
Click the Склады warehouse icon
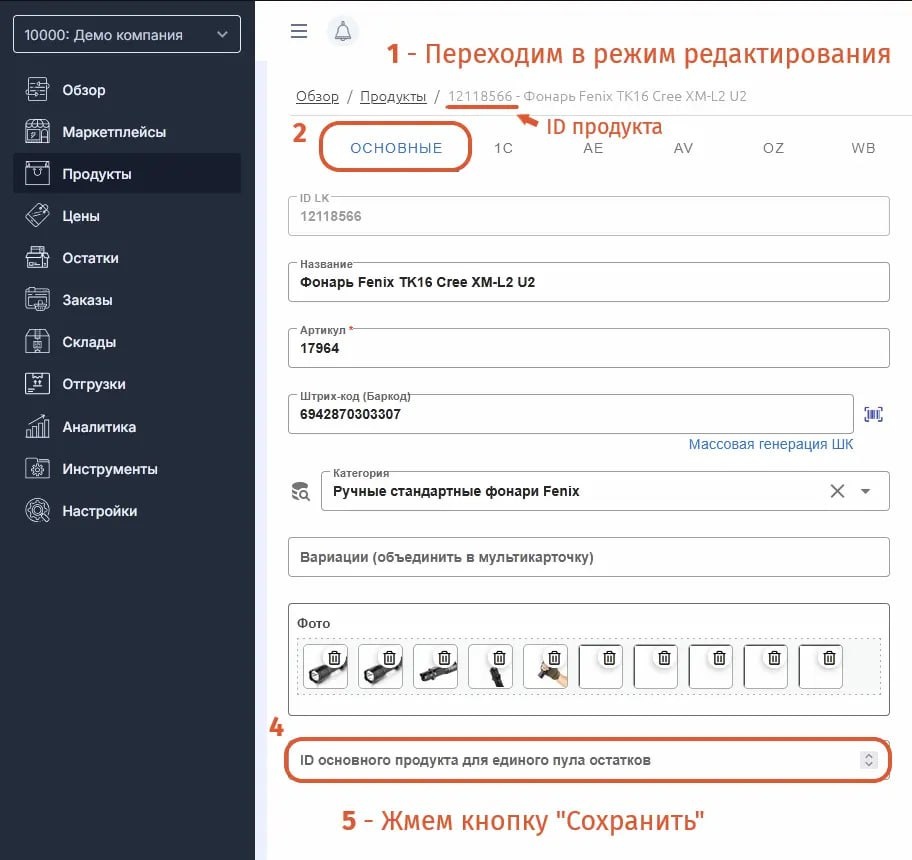[x=37, y=342]
